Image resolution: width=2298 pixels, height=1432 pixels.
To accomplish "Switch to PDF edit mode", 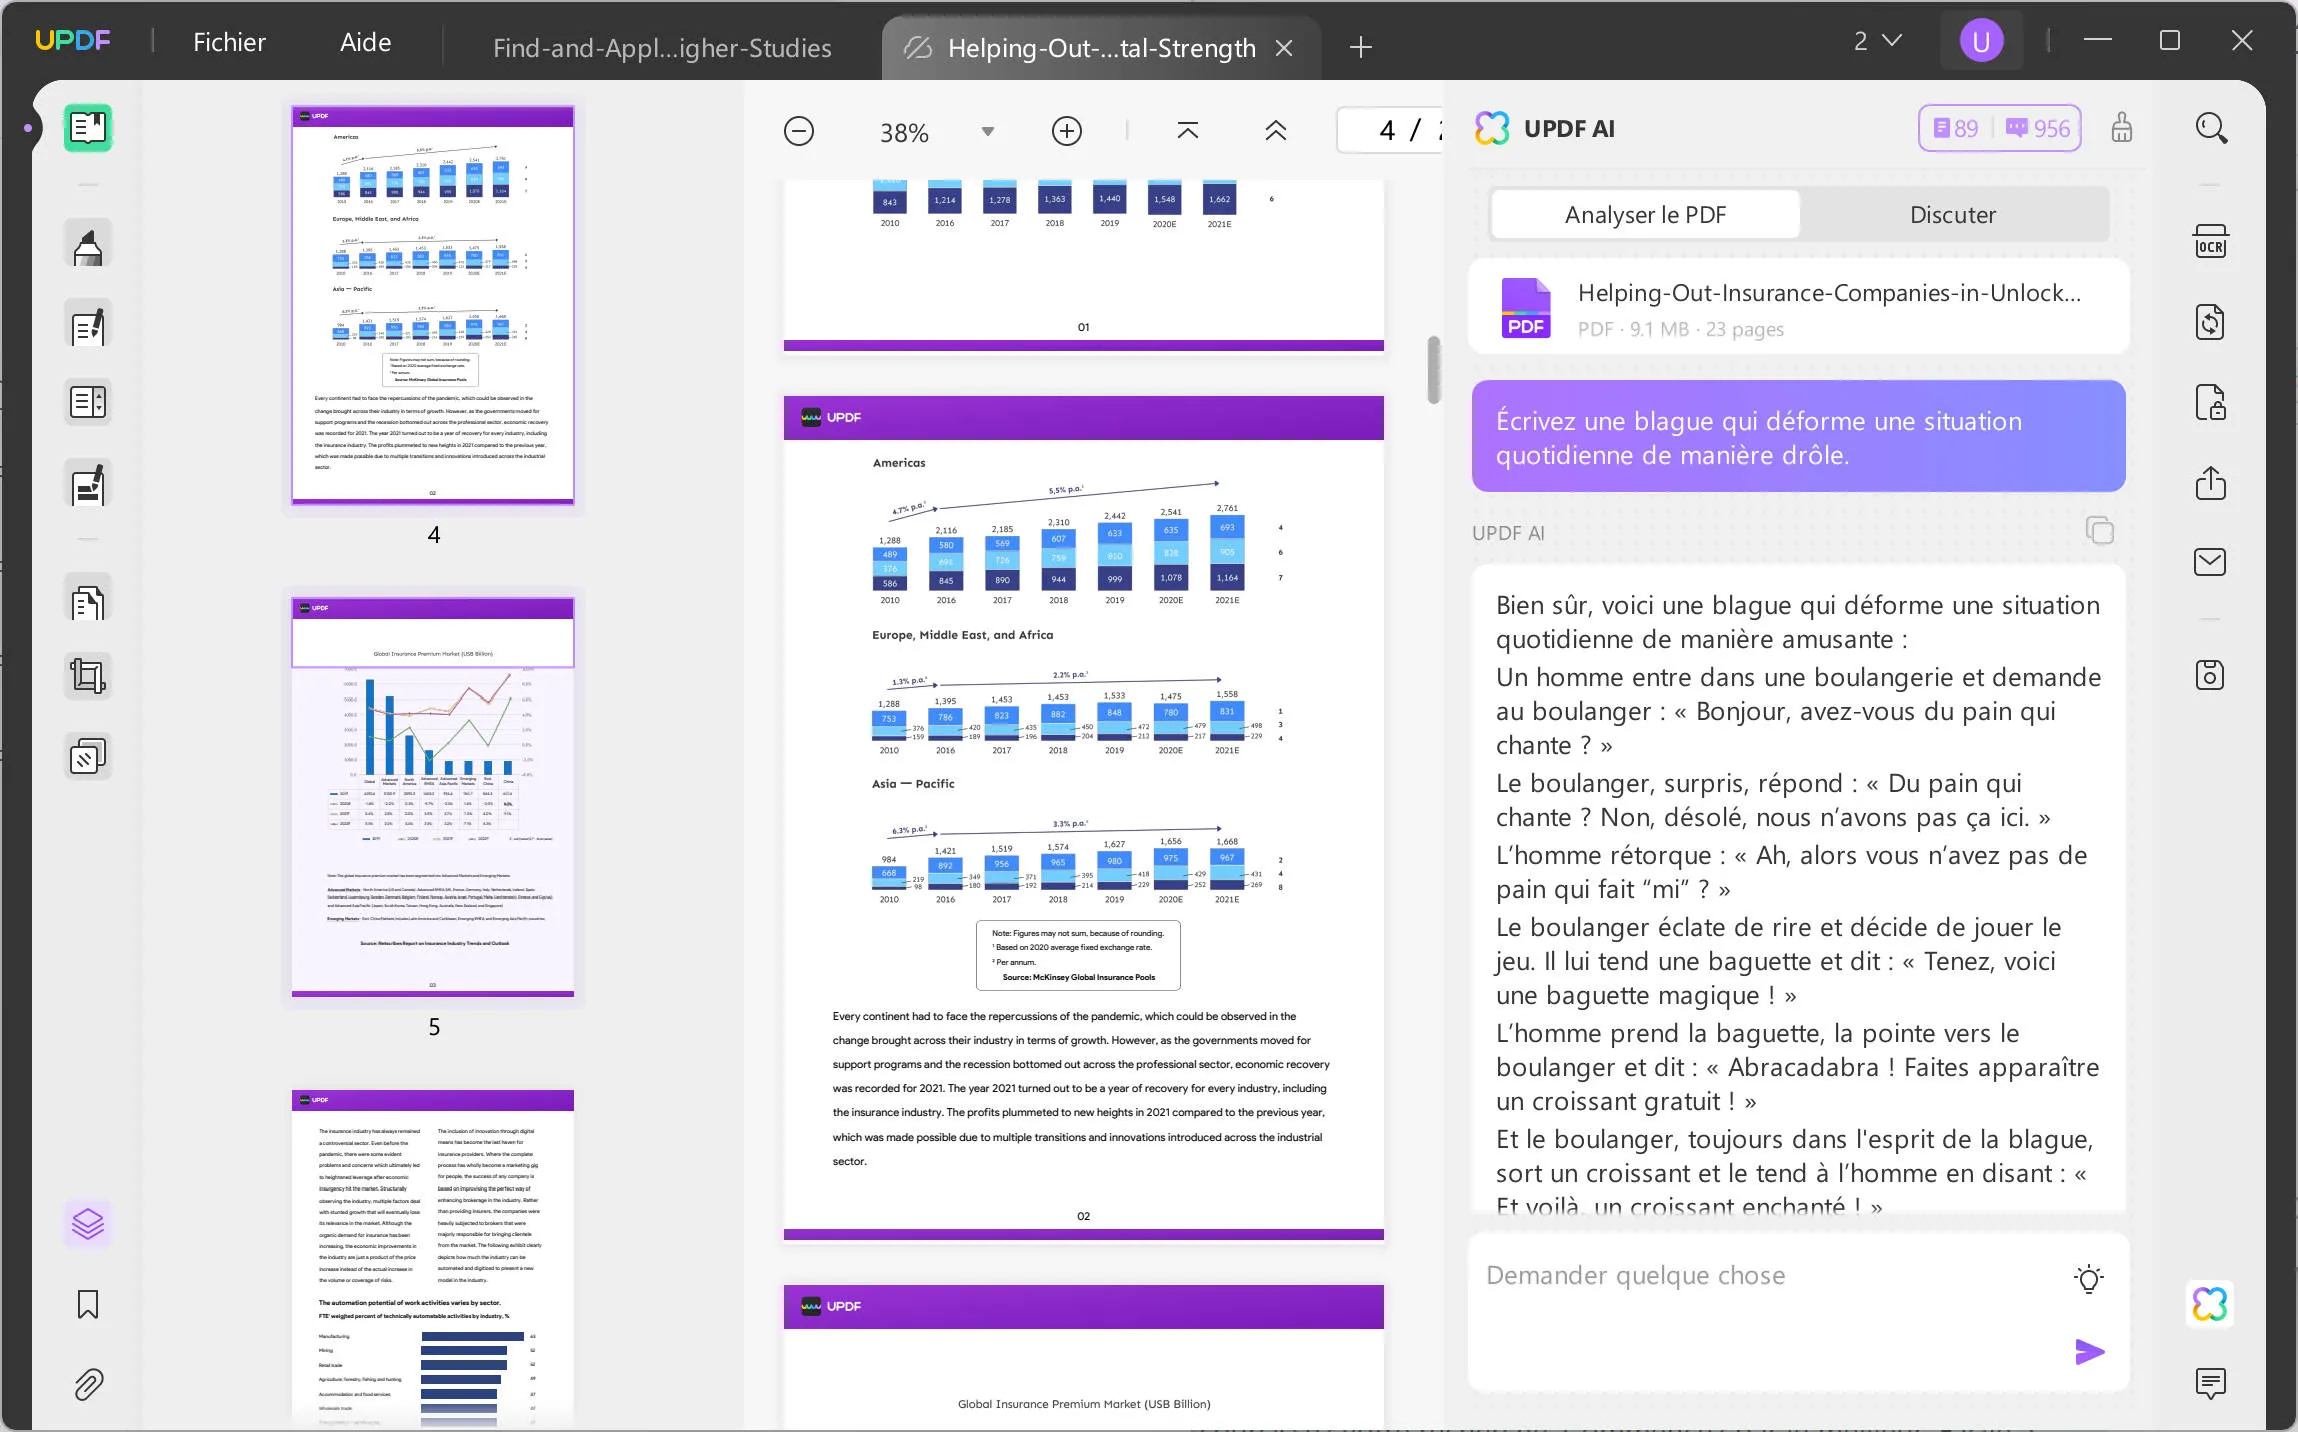I will click(88, 324).
